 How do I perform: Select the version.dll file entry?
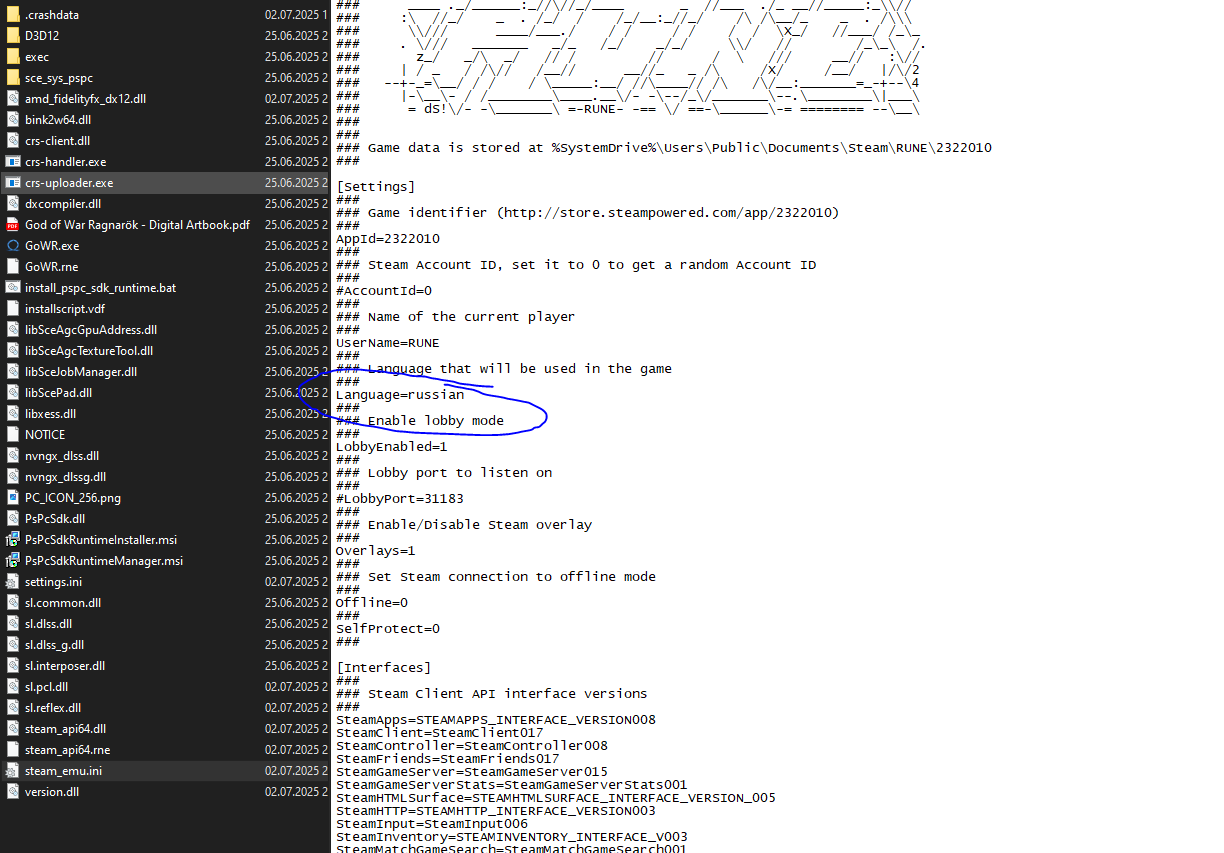tap(52, 792)
